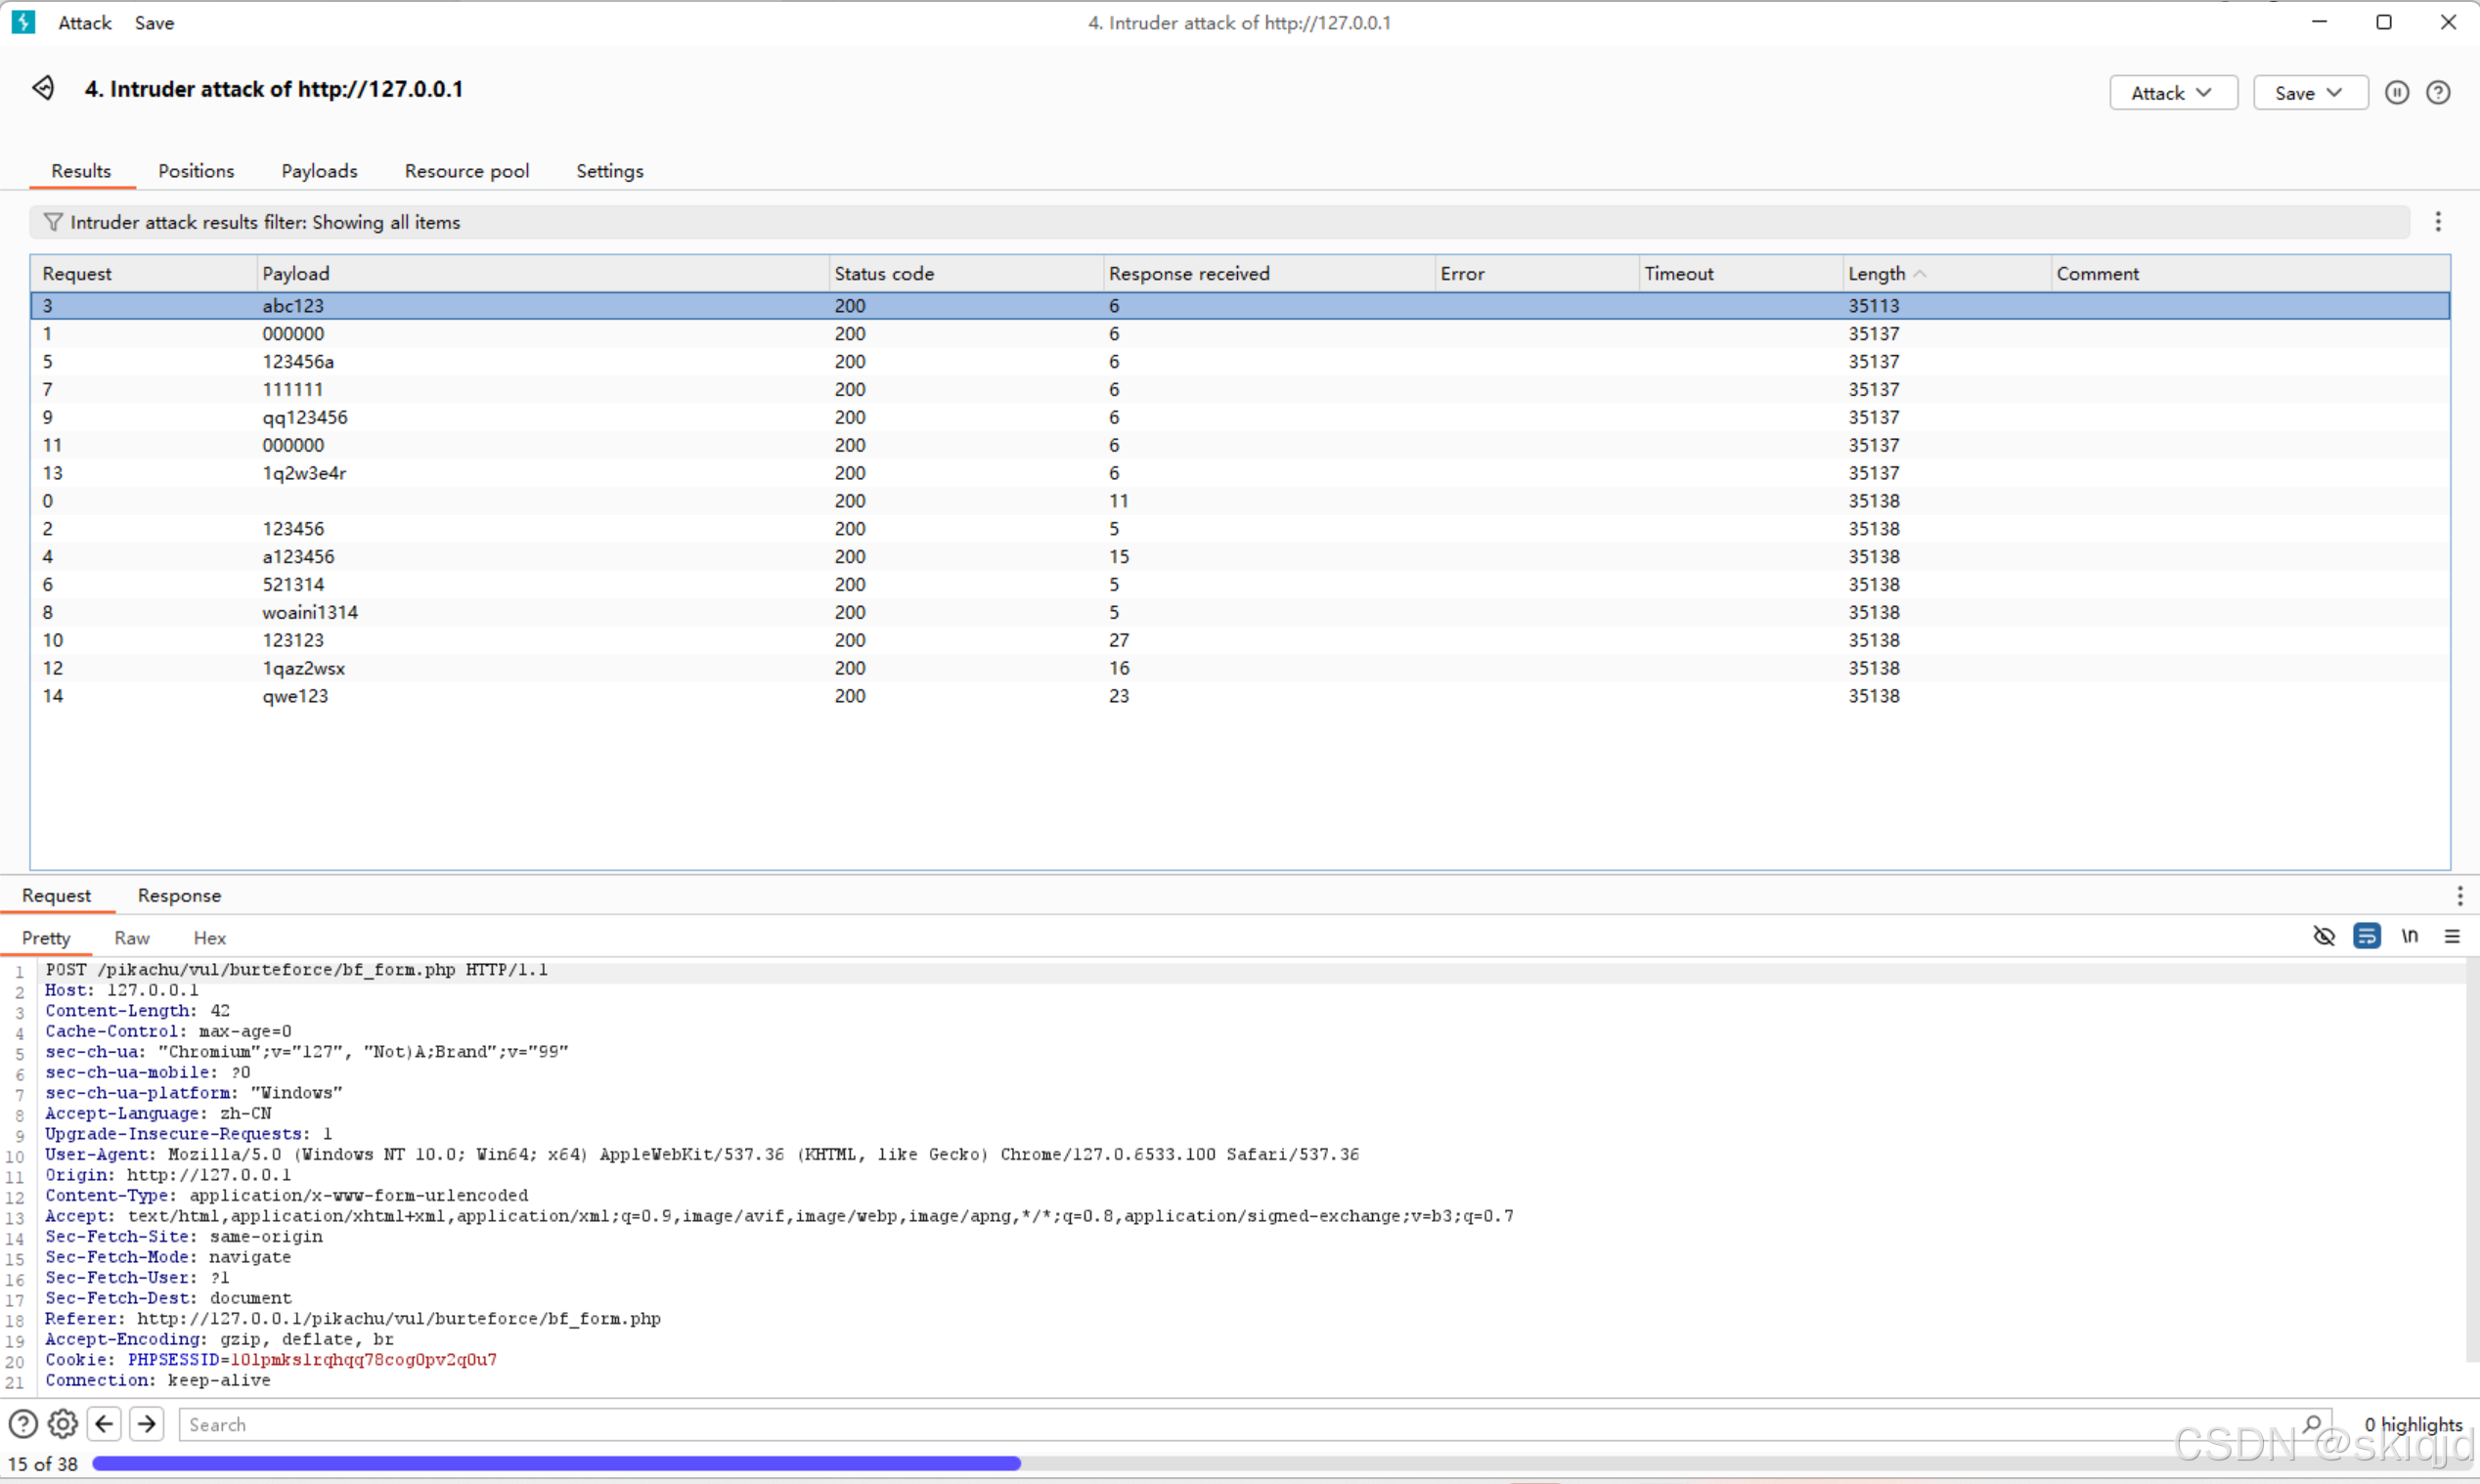
Task: Open results table three-dot options menu
Action: click(x=2437, y=222)
